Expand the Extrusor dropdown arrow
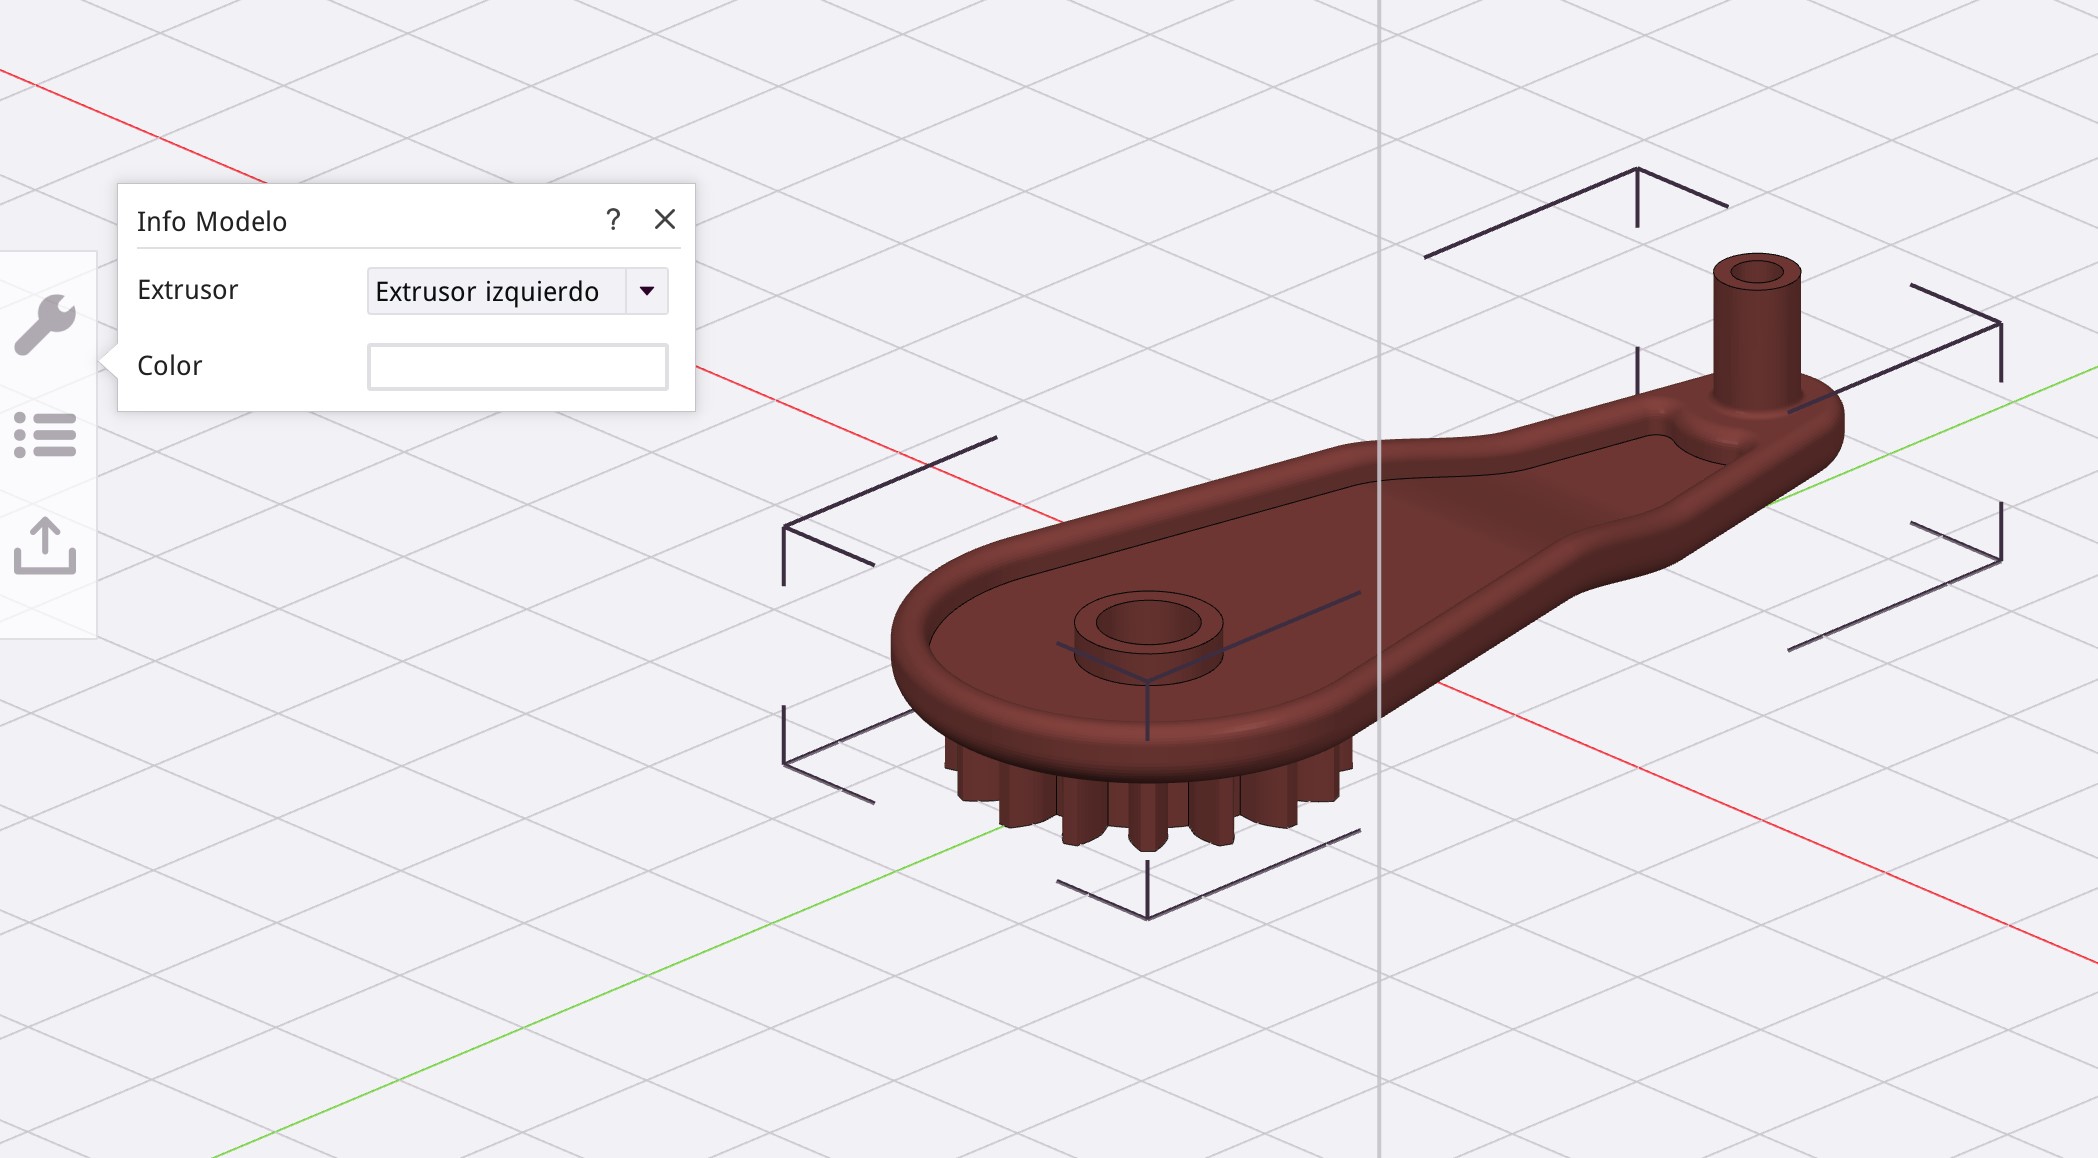 [x=647, y=291]
